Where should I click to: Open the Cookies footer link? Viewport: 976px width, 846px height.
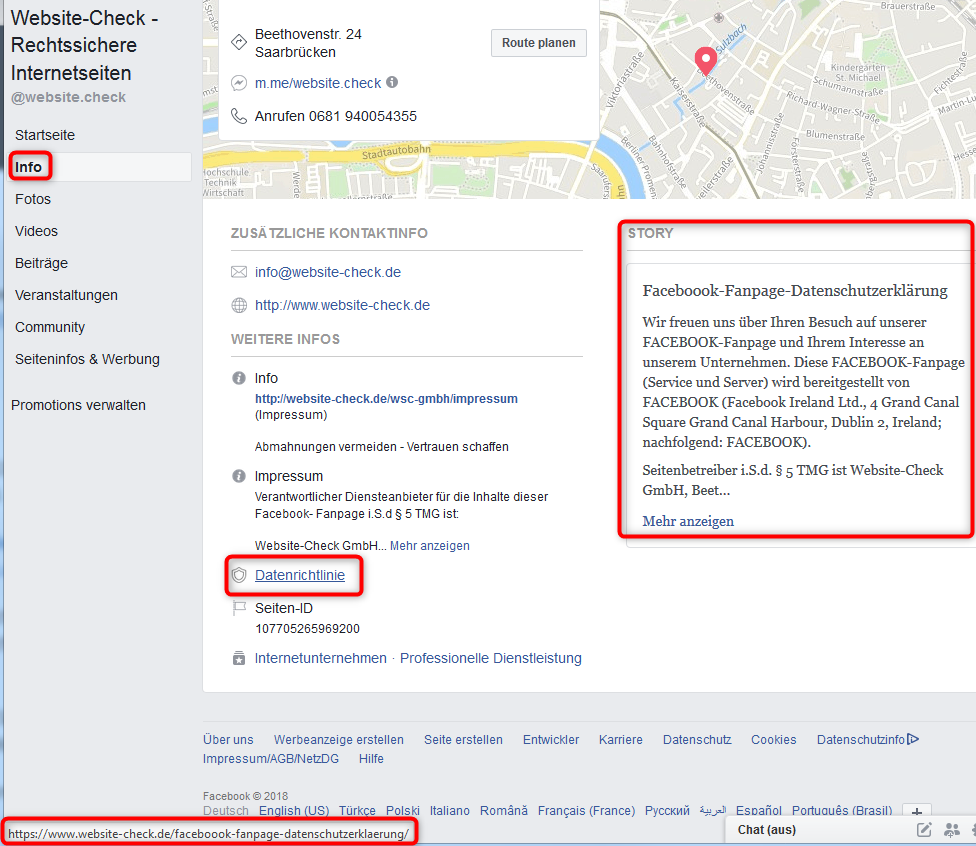pos(774,740)
